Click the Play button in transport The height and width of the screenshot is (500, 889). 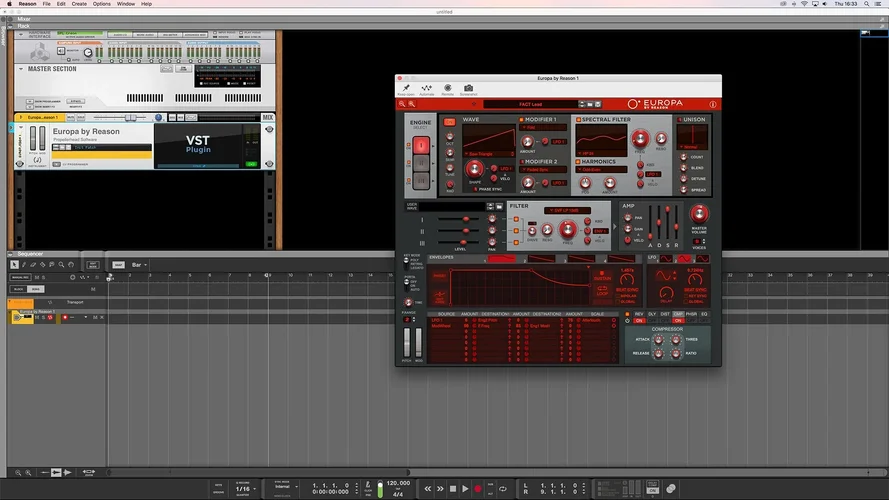(x=465, y=489)
